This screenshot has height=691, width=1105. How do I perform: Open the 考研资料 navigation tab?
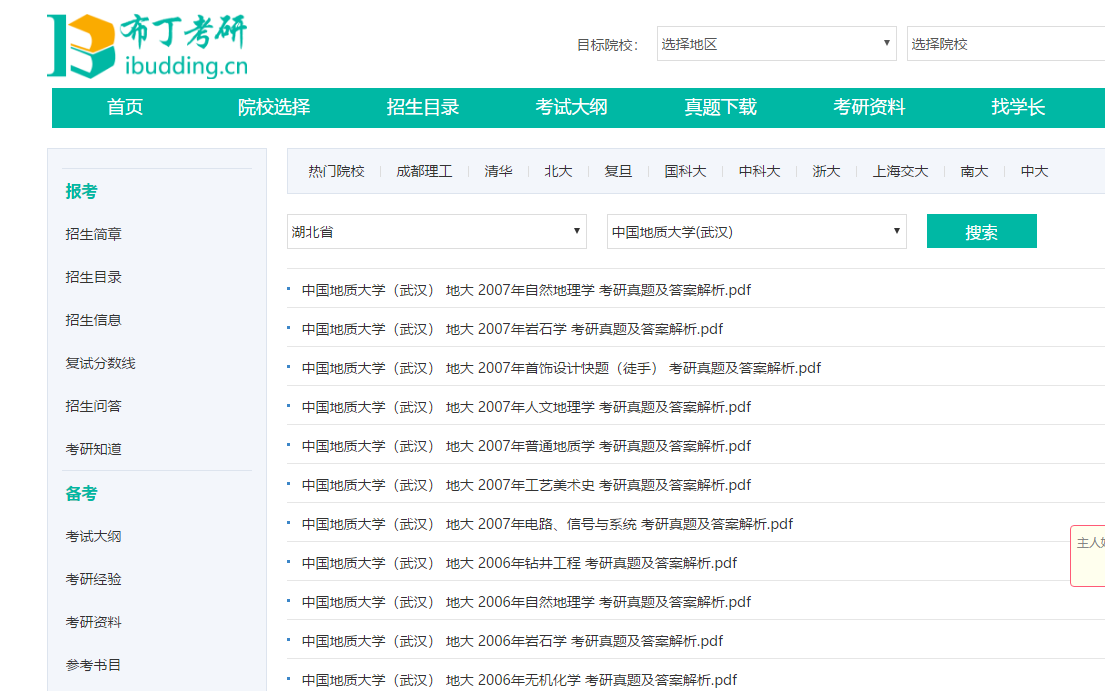pyautogui.click(x=869, y=107)
